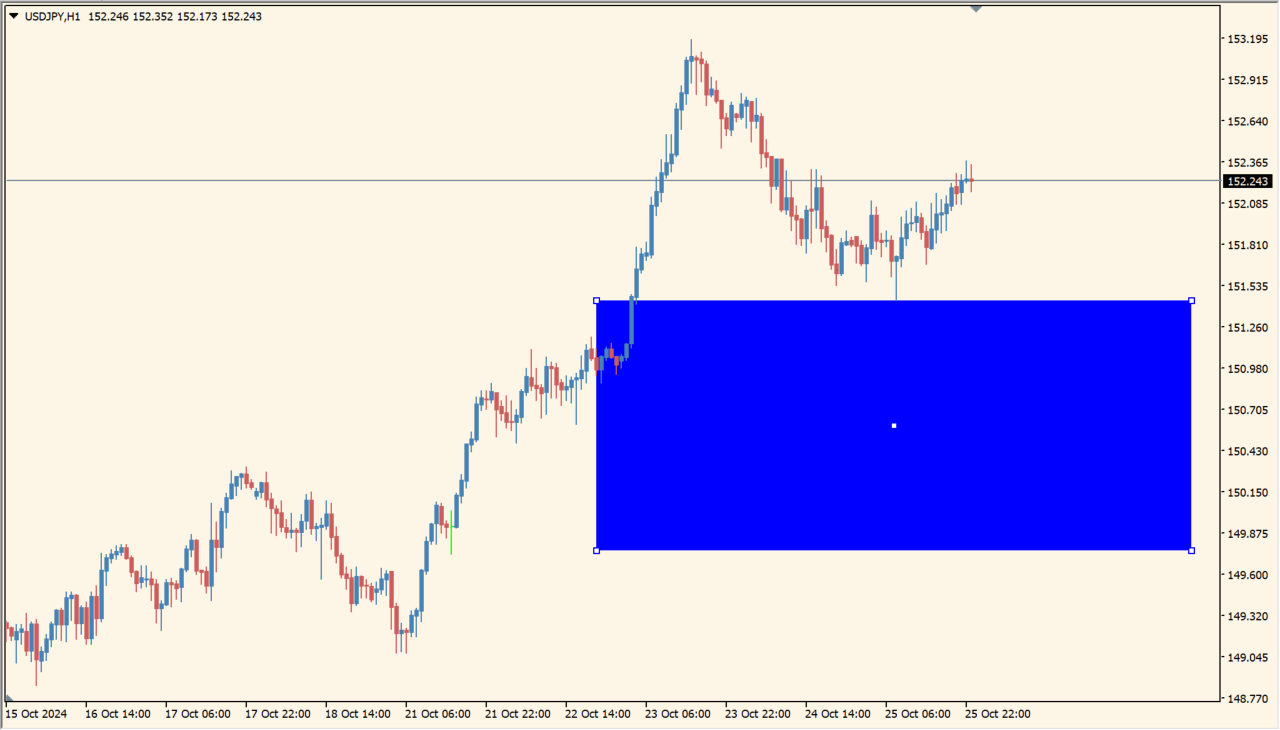
Task: Click the green candle near 21 Oct 06:00
Action: [x=451, y=533]
